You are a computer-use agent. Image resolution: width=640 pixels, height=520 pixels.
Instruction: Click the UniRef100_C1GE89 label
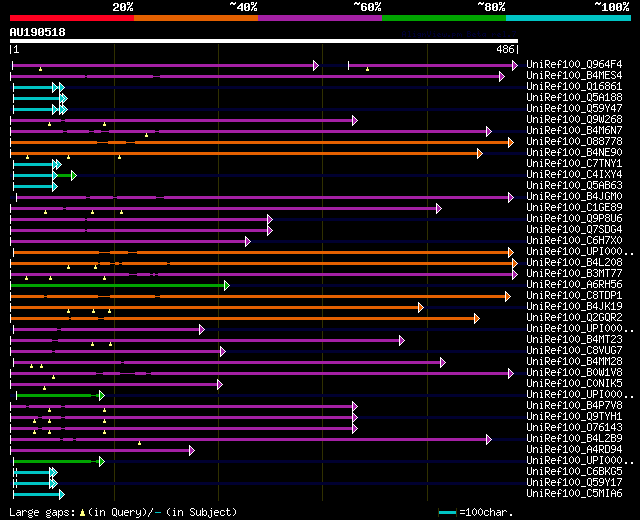[574, 208]
